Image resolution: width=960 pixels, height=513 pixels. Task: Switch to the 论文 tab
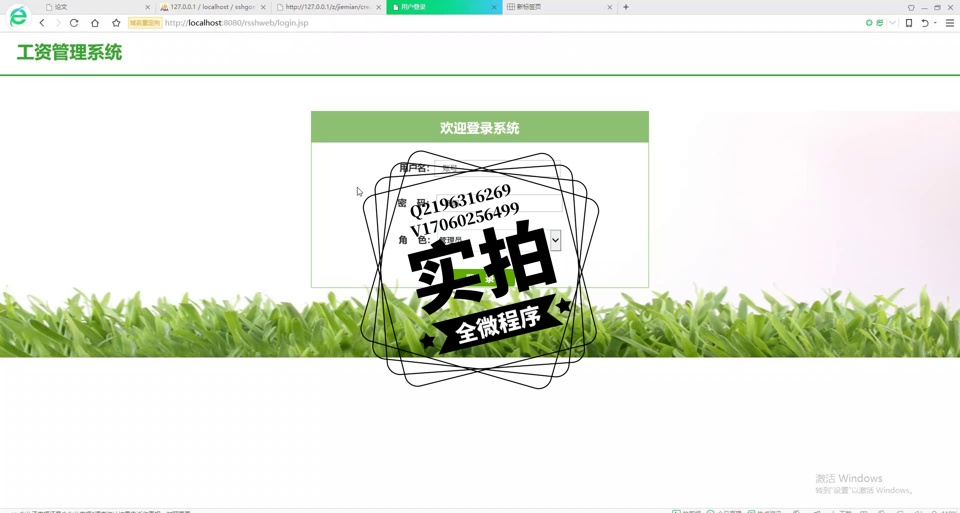90,7
